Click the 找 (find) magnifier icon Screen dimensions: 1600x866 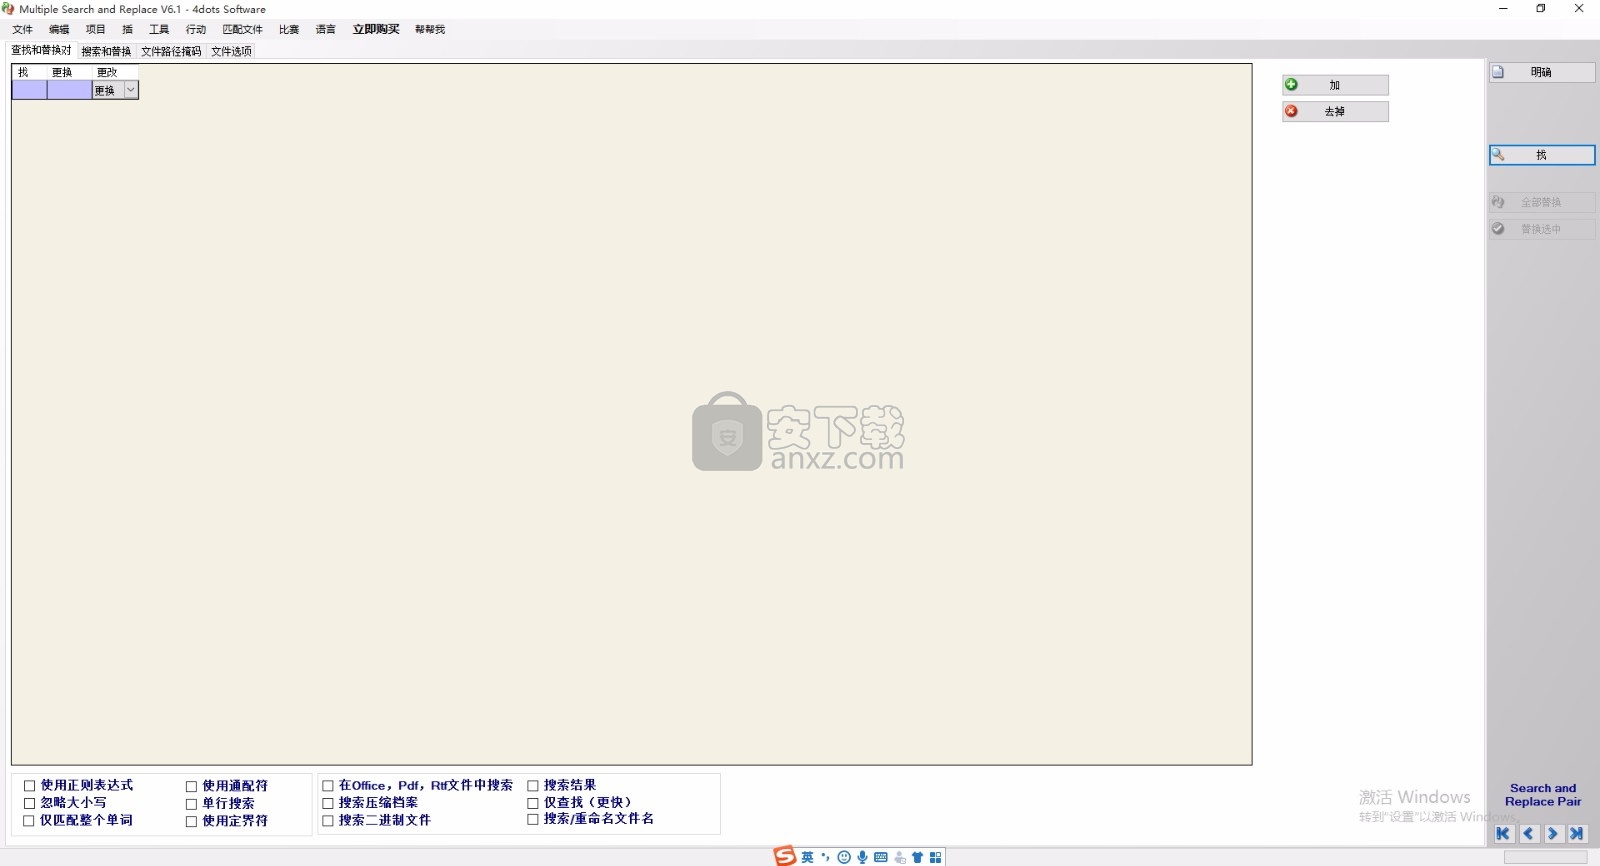[1498, 155]
